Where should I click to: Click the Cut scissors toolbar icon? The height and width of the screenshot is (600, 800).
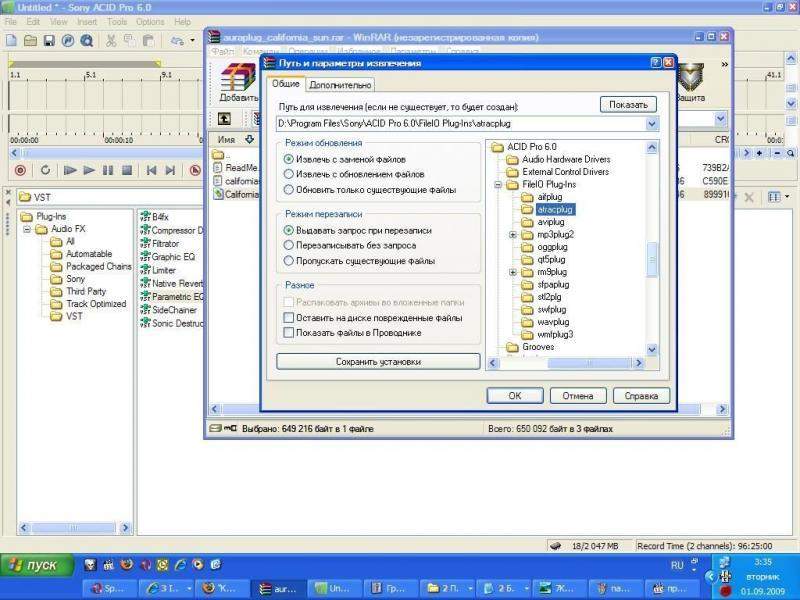click(x=112, y=41)
